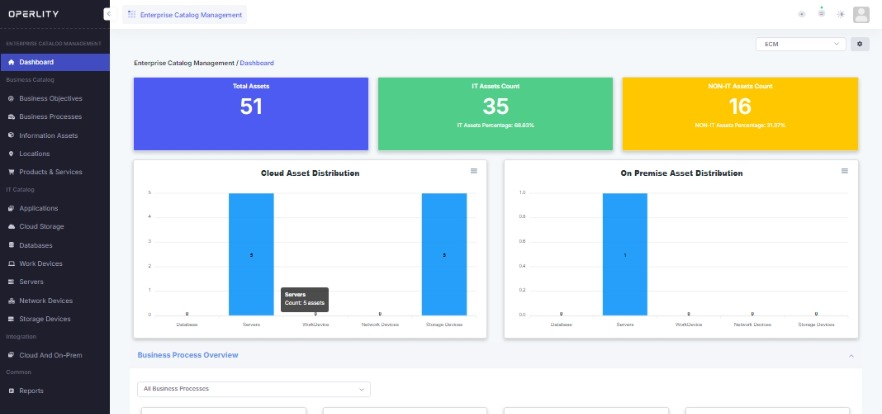Open Cloud Asset Distribution chart menu
Image resolution: width=882 pixels, height=414 pixels.
tap(474, 171)
